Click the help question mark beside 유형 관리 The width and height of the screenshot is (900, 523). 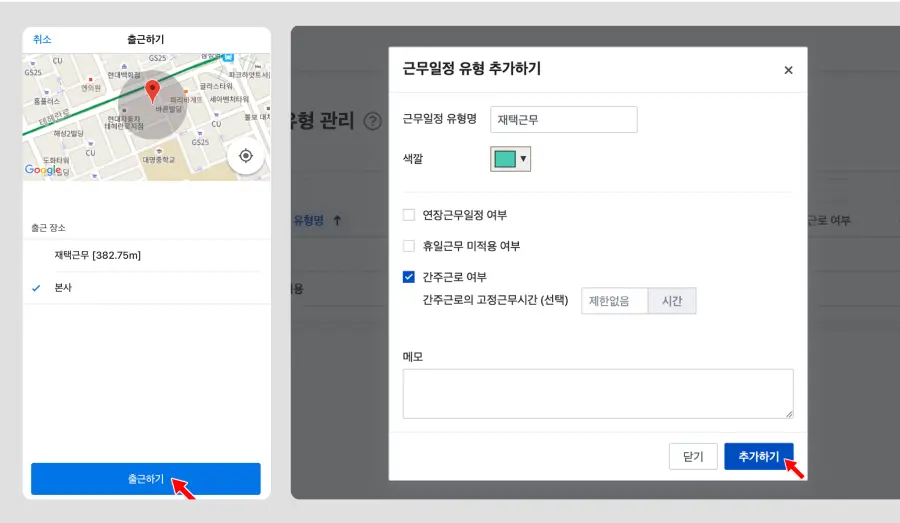click(x=373, y=121)
